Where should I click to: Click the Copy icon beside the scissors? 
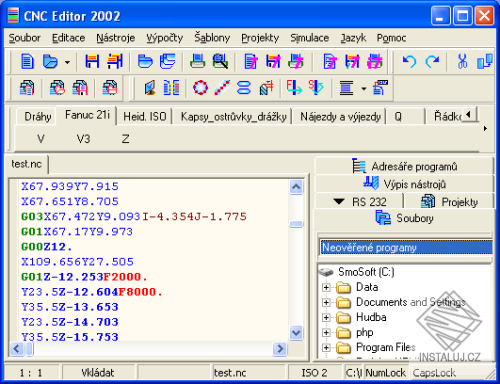click(485, 62)
